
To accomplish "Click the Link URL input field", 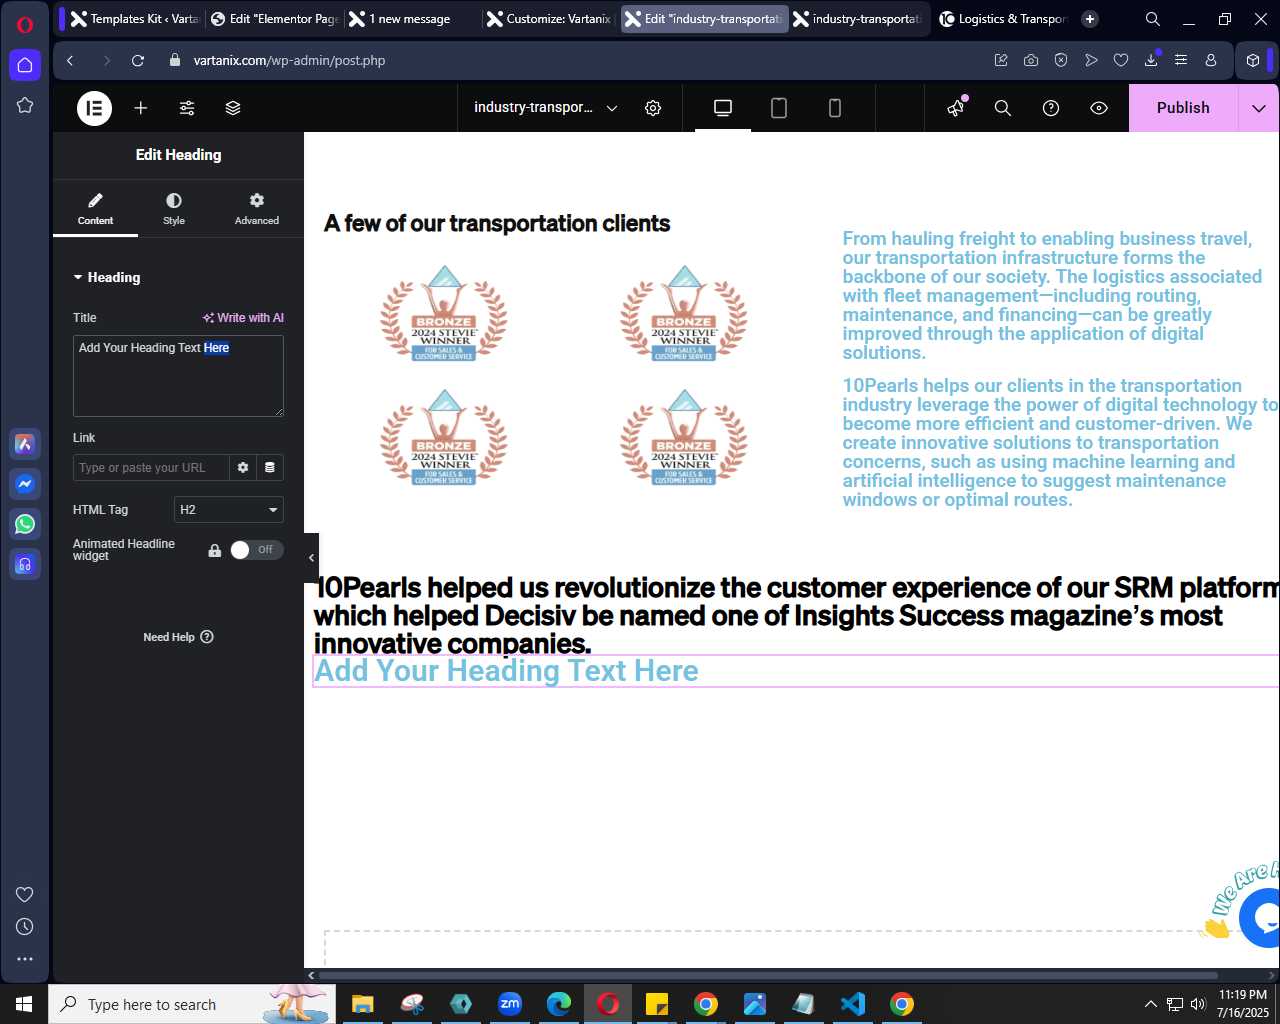I will [151, 467].
